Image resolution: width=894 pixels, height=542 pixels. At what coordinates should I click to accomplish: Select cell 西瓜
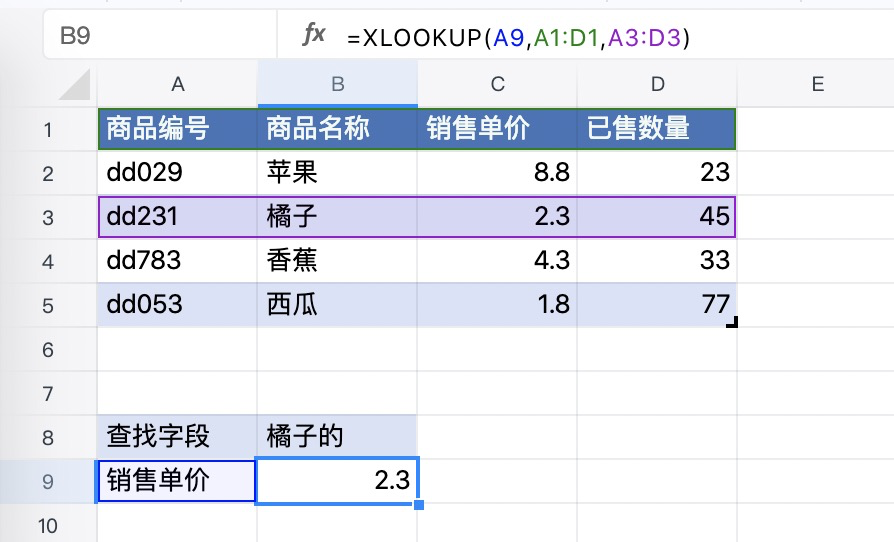tap(338, 305)
